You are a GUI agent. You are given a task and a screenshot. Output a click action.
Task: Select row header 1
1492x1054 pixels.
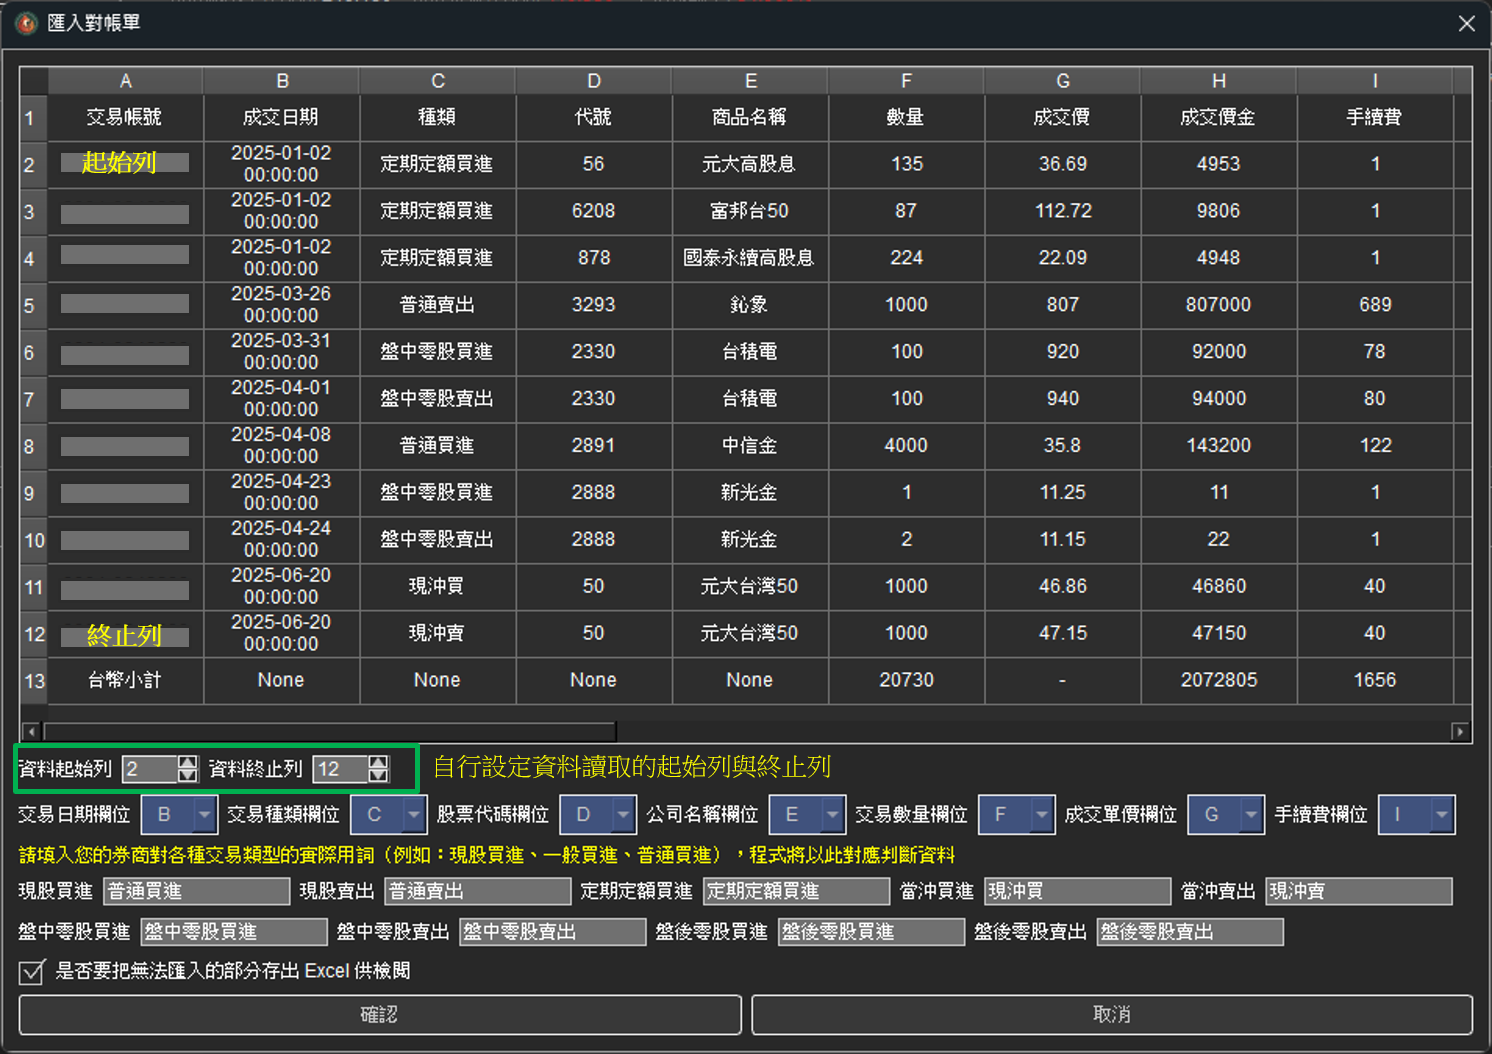(x=34, y=118)
